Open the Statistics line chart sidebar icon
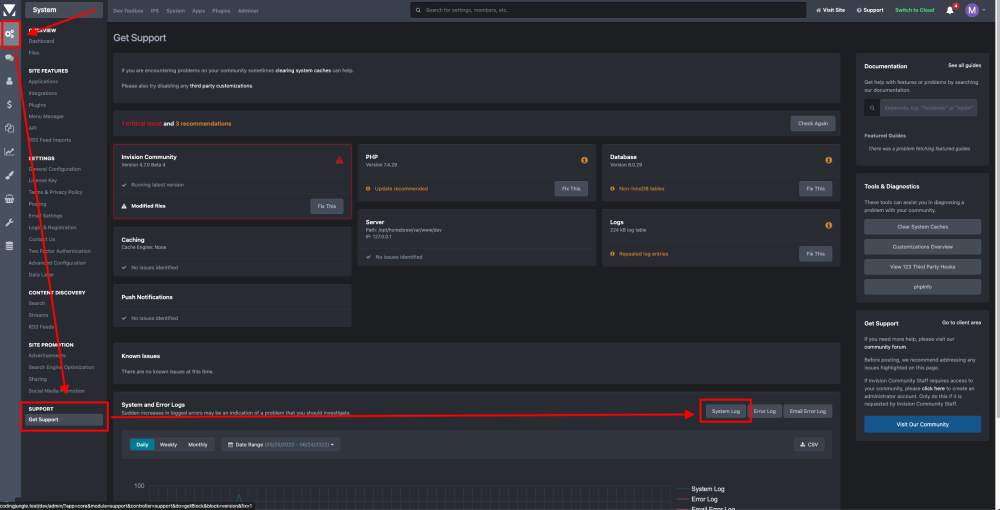The height and width of the screenshot is (510, 1000). coord(9,152)
